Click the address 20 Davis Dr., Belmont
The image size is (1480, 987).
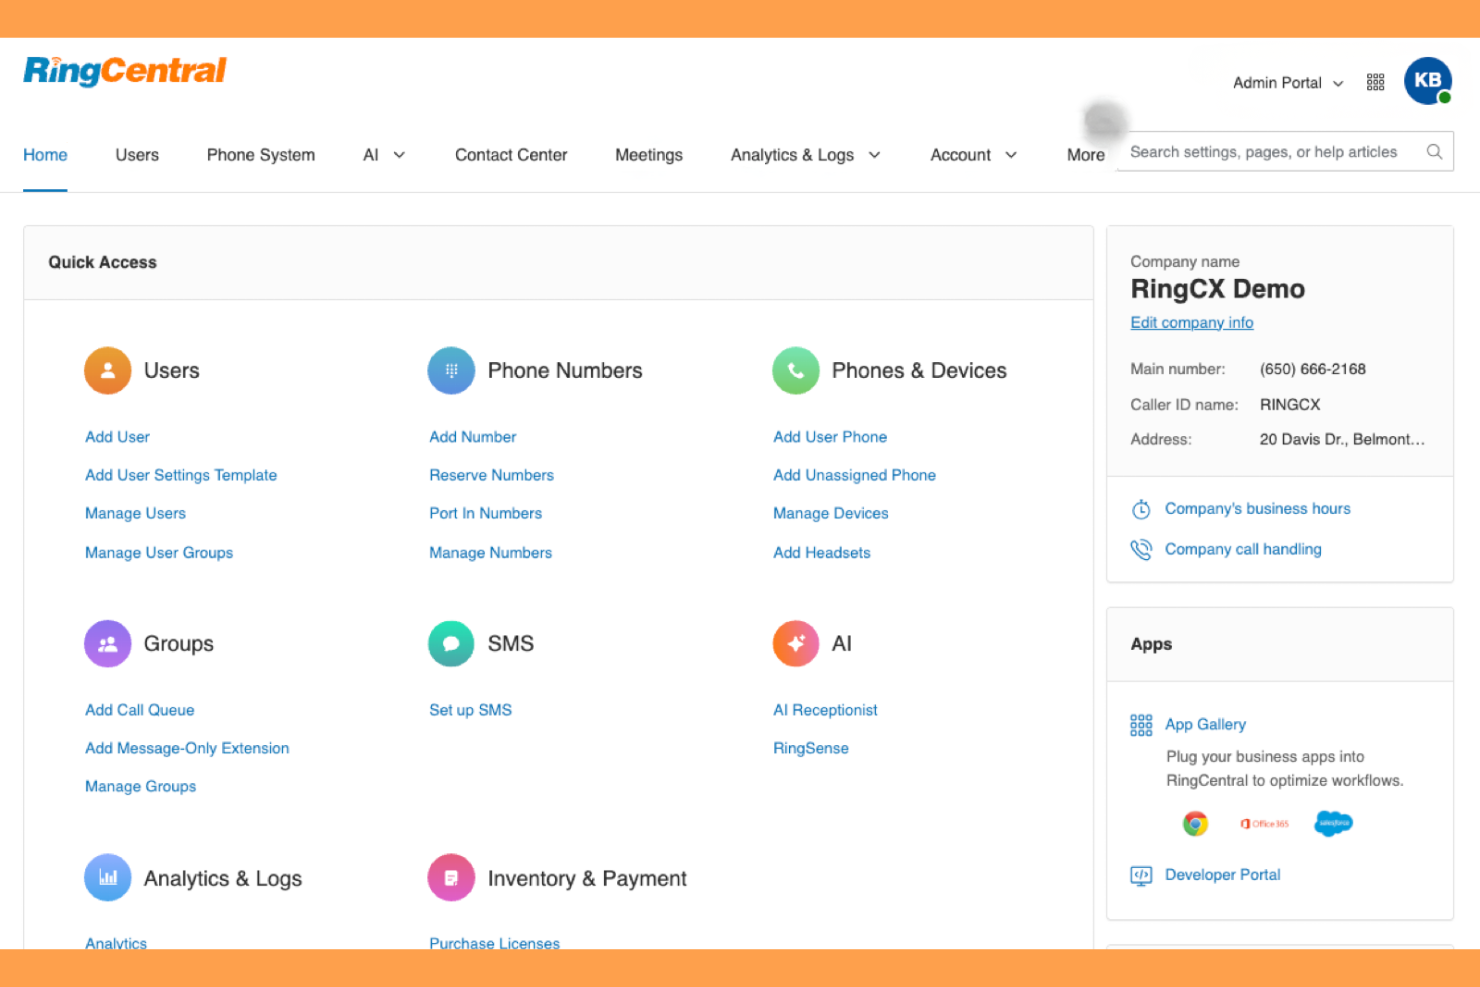click(x=1342, y=439)
